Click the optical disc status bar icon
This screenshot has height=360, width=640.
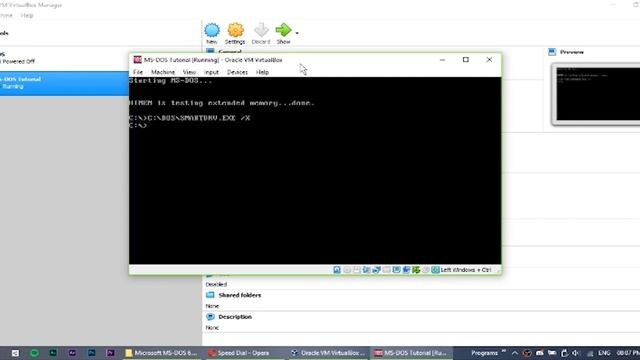[347, 270]
